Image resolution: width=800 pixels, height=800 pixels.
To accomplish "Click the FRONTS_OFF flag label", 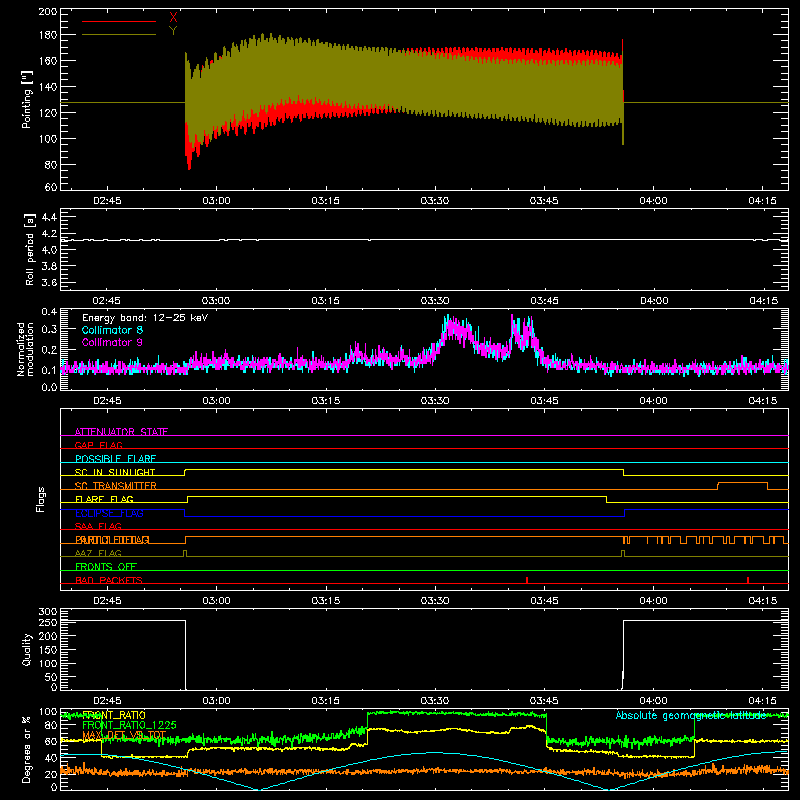I will pos(106,567).
